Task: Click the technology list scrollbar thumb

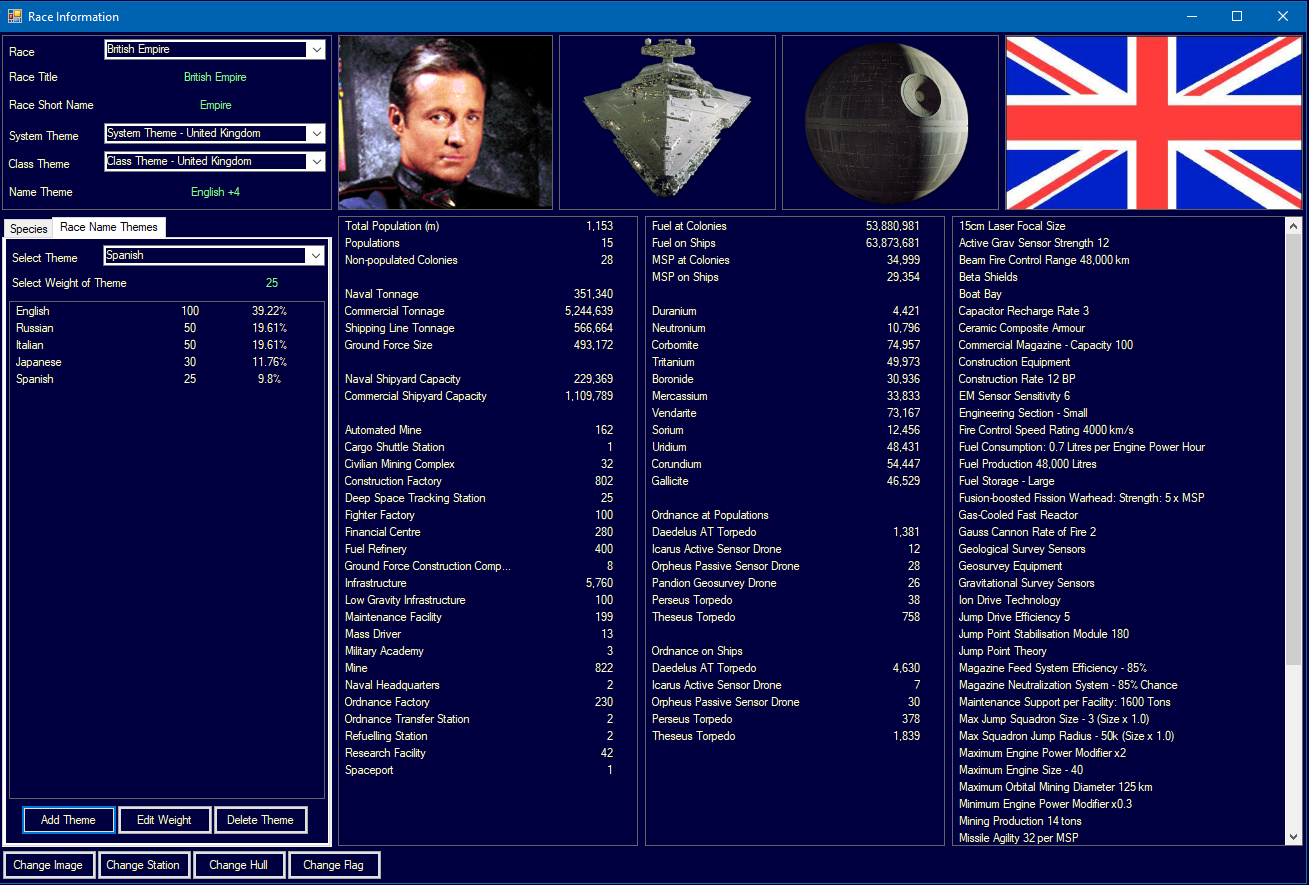Action: [x=1294, y=450]
